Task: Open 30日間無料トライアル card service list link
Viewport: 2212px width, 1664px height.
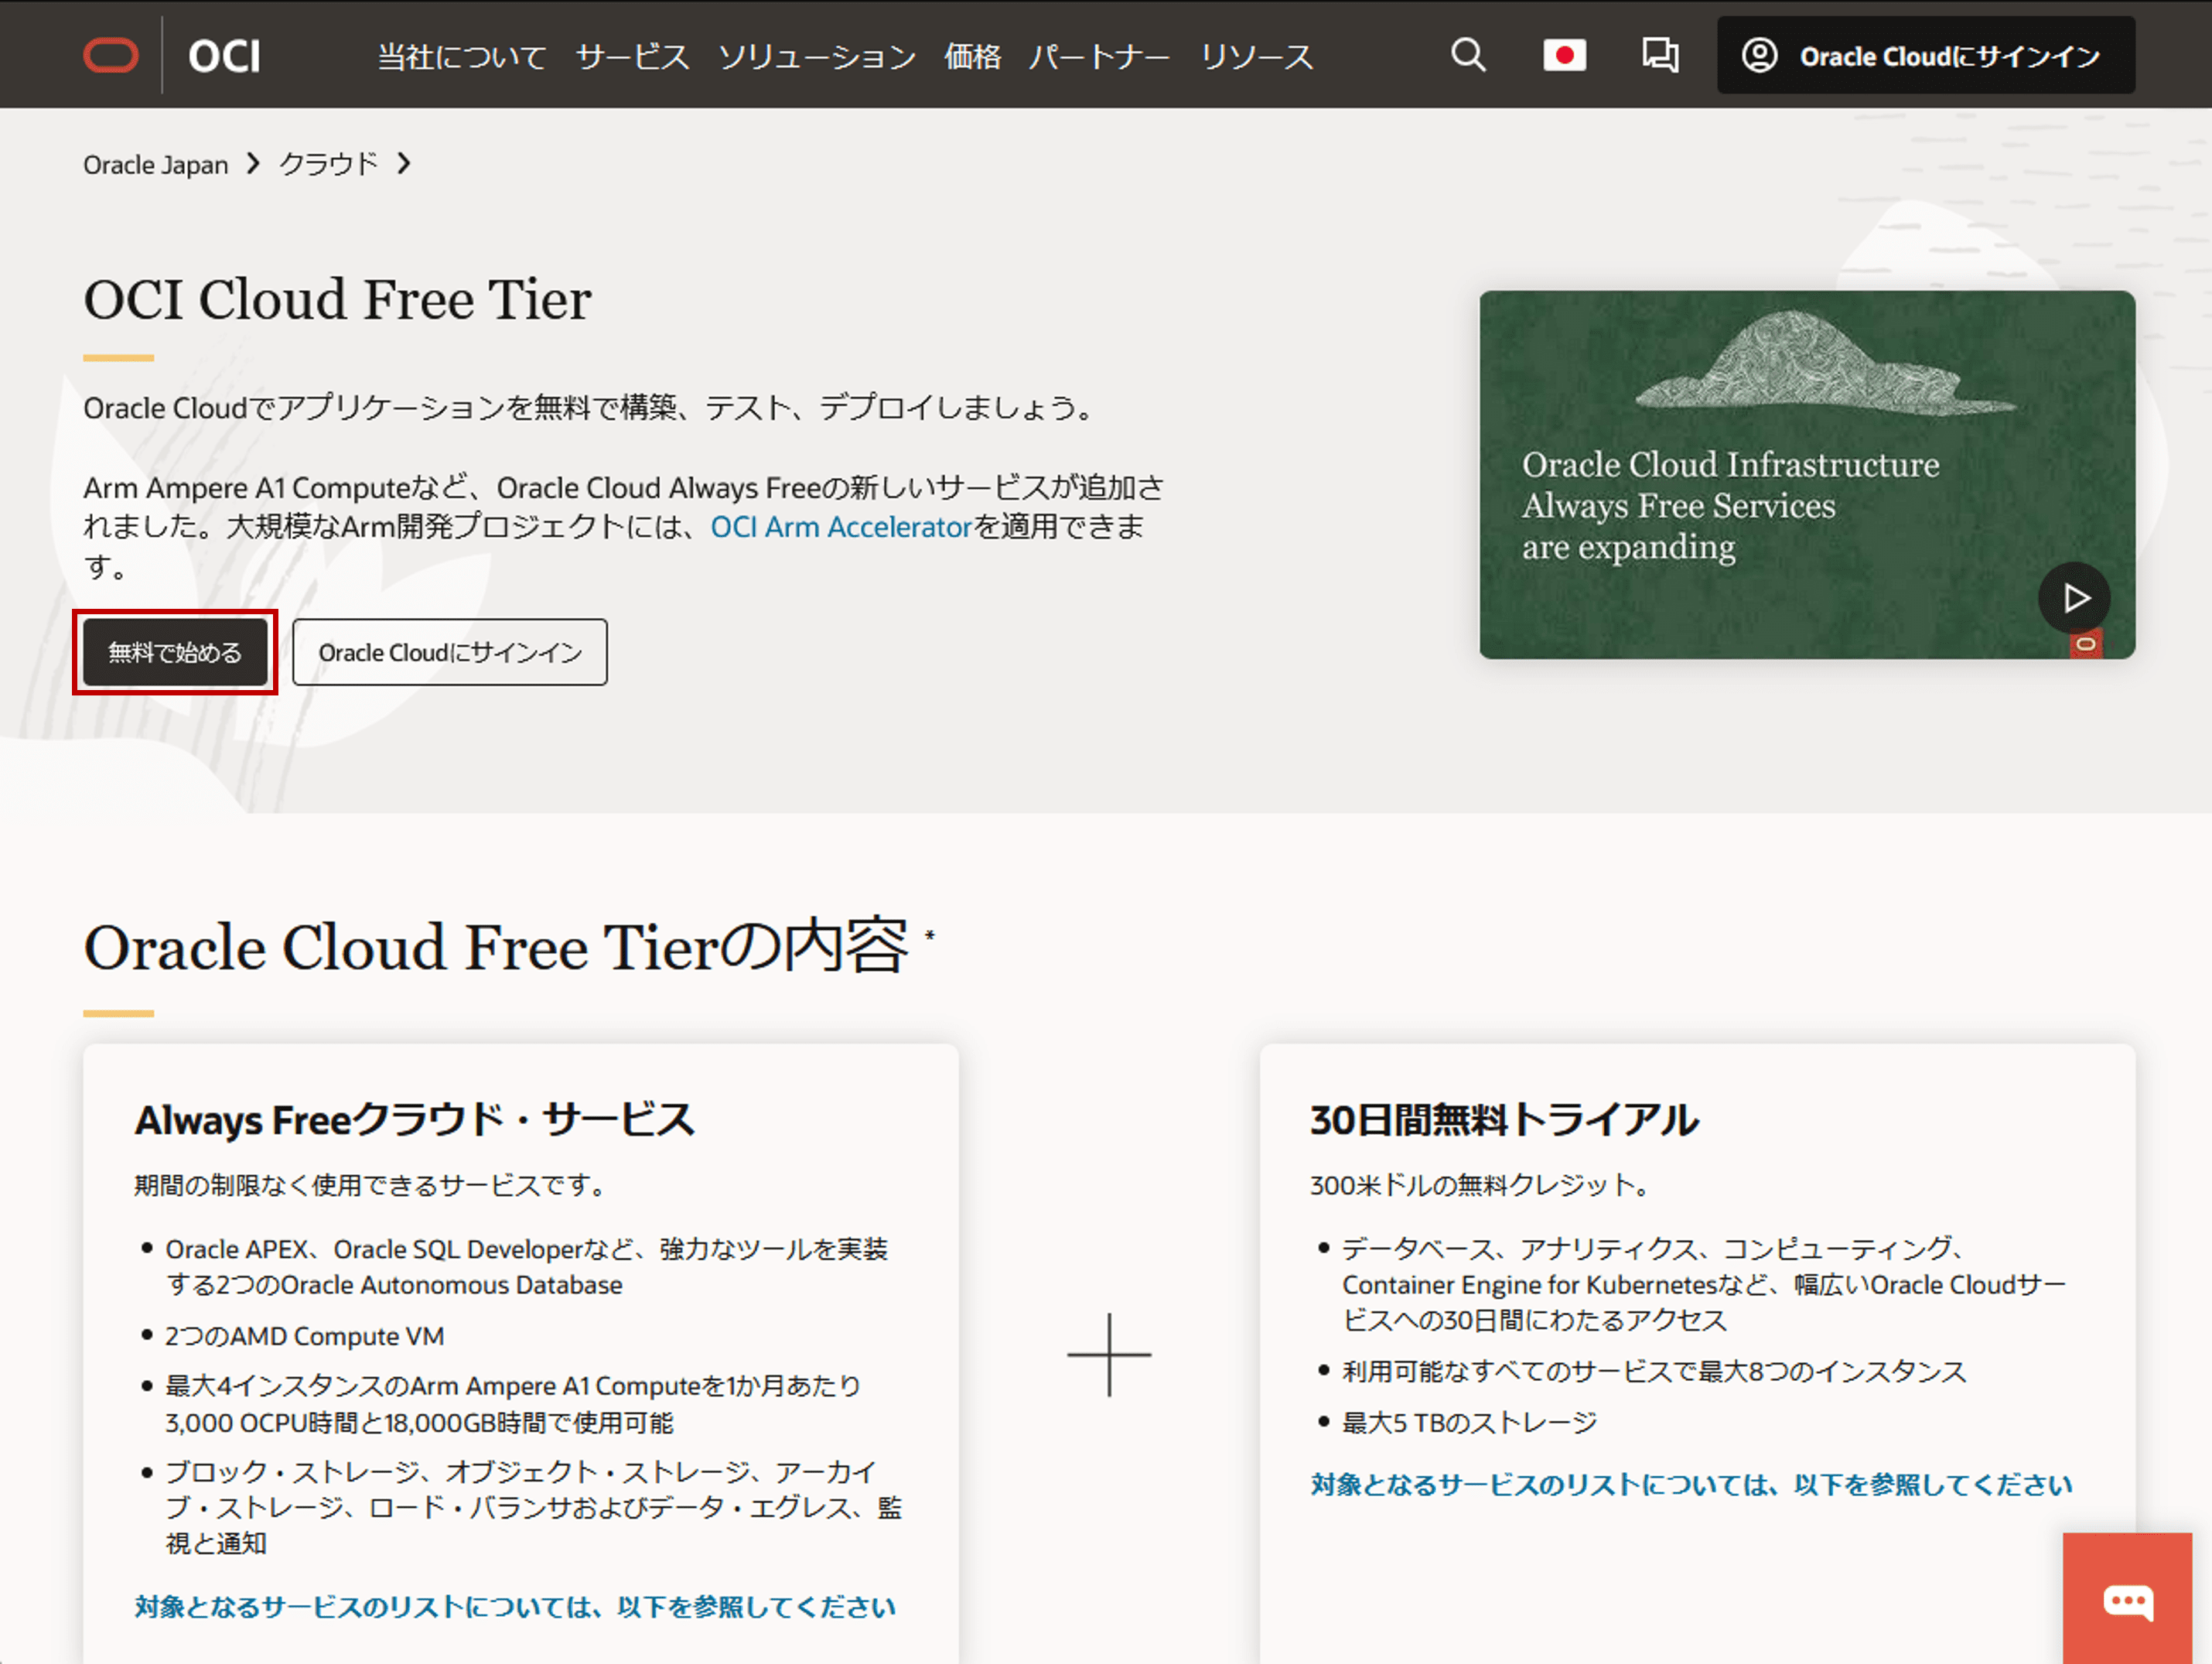Action: 1691,1484
